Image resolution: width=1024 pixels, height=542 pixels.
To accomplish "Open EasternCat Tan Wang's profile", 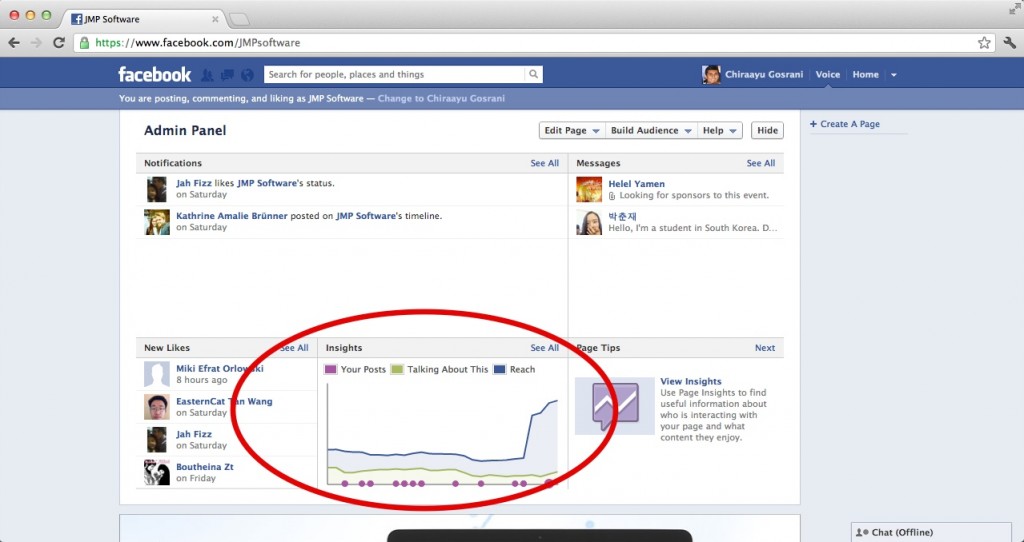I will click(224, 401).
